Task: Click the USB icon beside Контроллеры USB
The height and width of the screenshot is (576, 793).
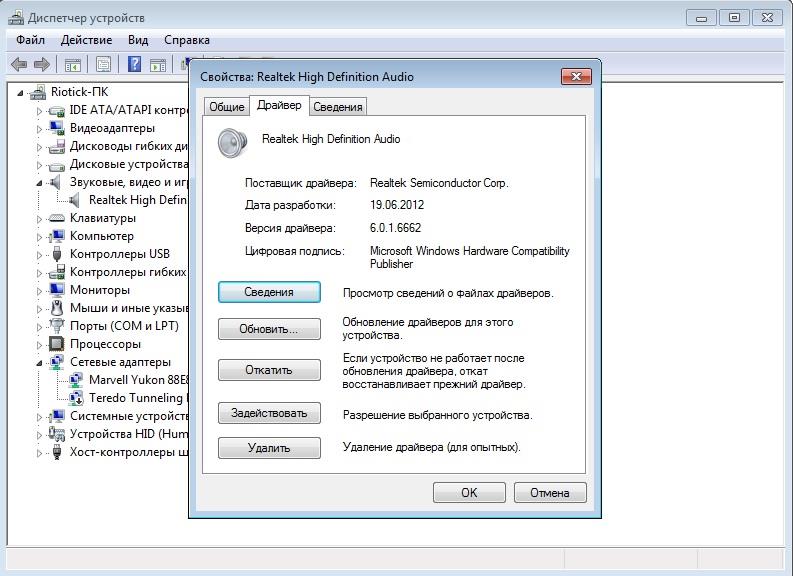Action: [56, 254]
